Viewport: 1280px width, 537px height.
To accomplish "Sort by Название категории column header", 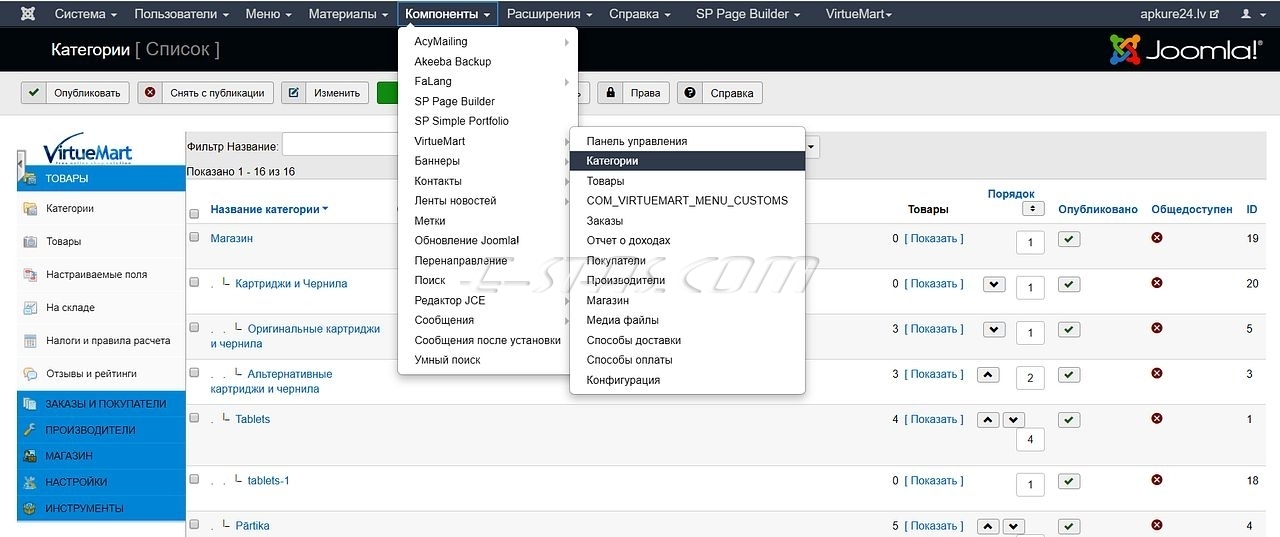I will tap(269, 210).
